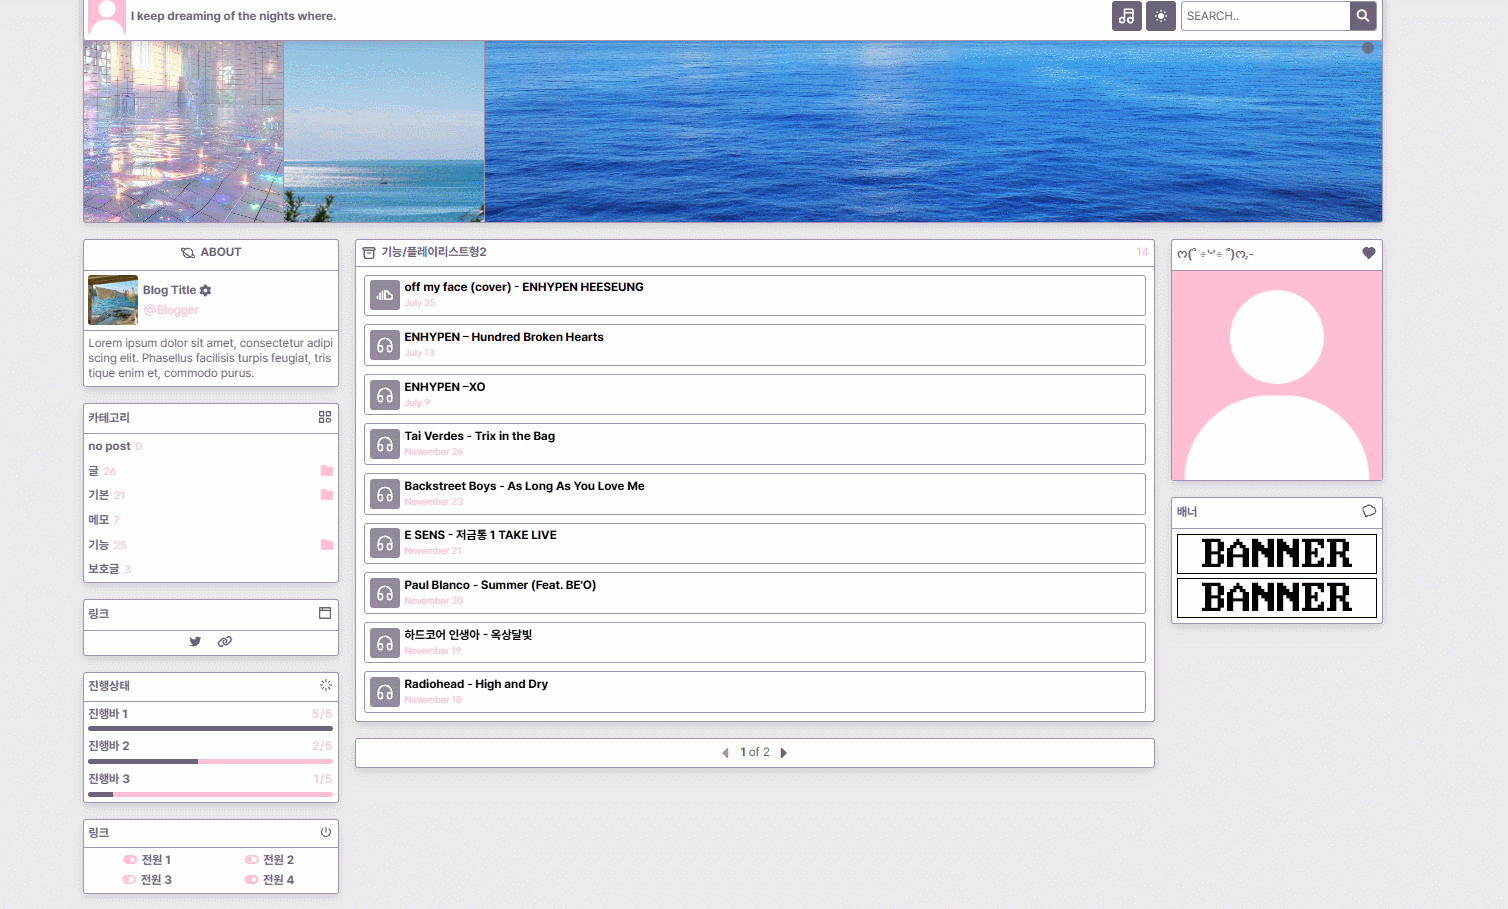Open the 메모 category
Screen dimensions: 1508x909
tap(98, 520)
